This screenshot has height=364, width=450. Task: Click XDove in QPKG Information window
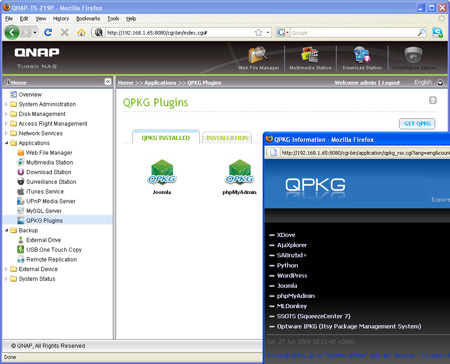click(x=286, y=235)
